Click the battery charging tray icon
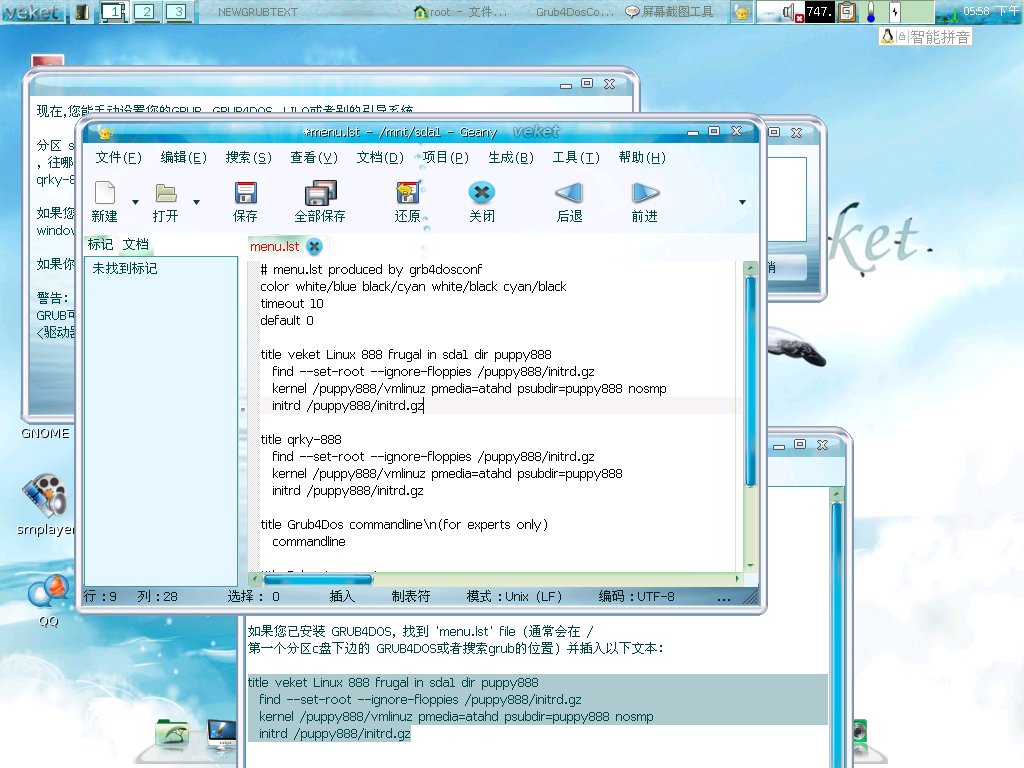Viewport: 1024px width, 768px height. 895,12
